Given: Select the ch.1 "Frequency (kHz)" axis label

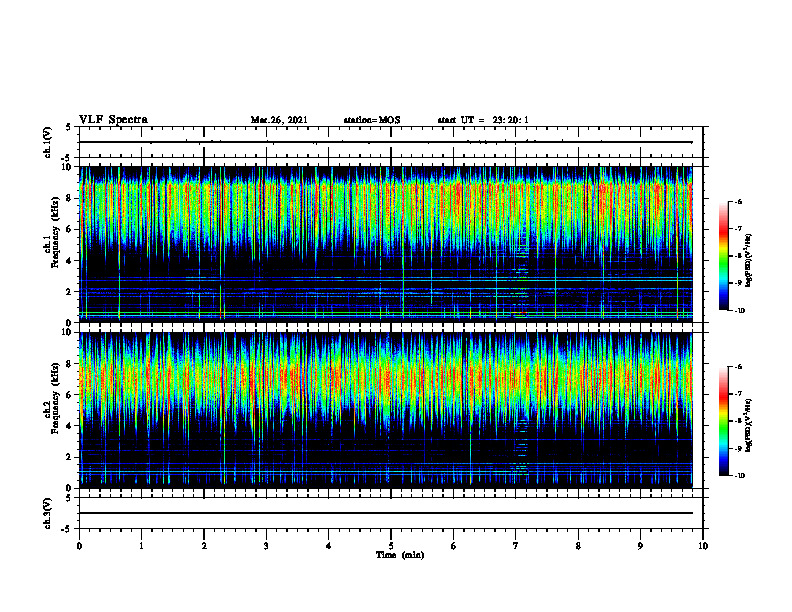Looking at the screenshot, I should point(55,232).
